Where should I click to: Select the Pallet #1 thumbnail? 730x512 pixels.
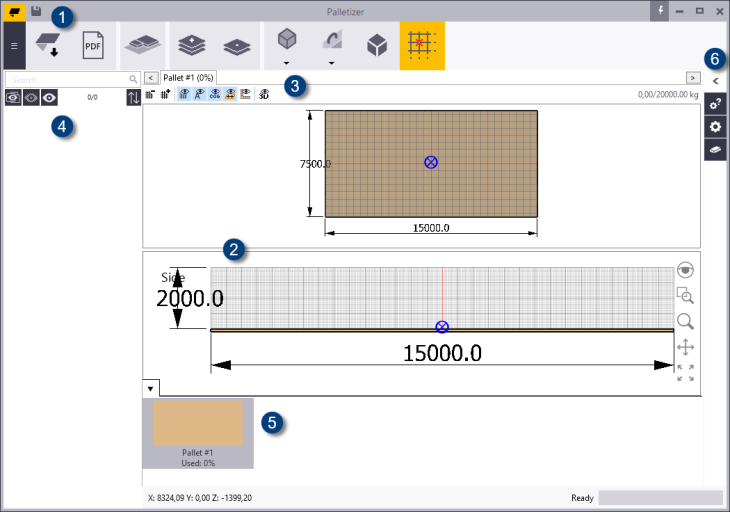click(x=198, y=433)
